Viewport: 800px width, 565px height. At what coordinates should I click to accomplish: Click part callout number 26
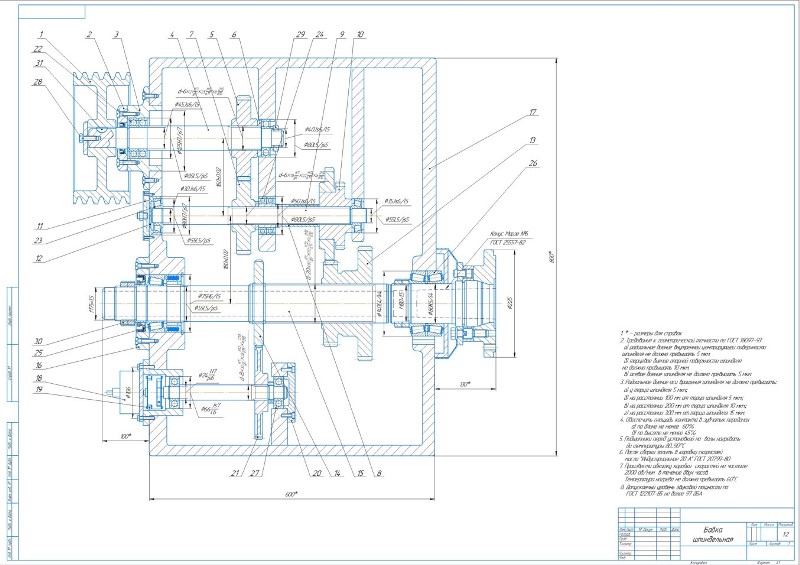(533, 163)
